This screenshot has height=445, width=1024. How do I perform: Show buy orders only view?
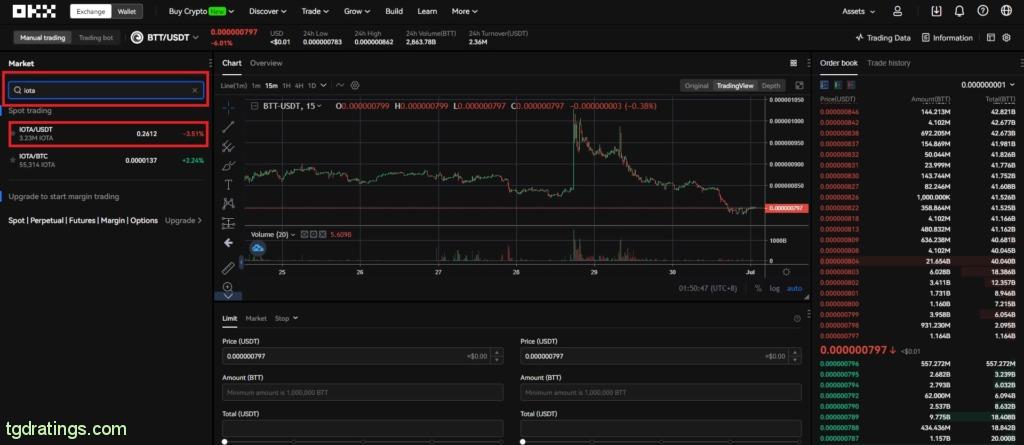[x=837, y=85]
